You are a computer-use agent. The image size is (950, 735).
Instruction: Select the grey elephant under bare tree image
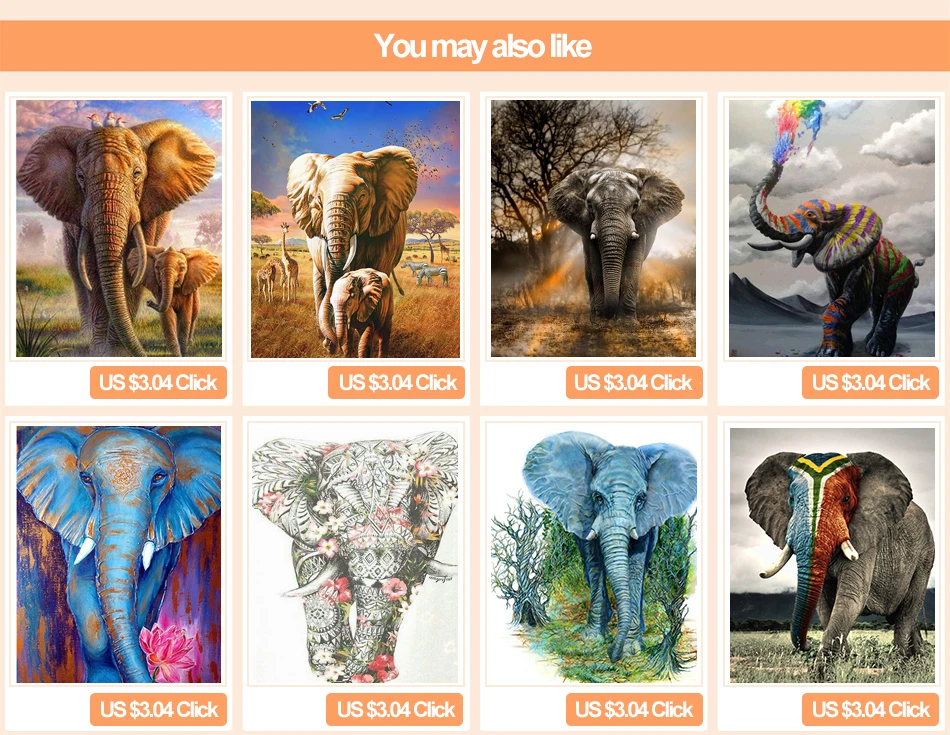click(x=593, y=228)
